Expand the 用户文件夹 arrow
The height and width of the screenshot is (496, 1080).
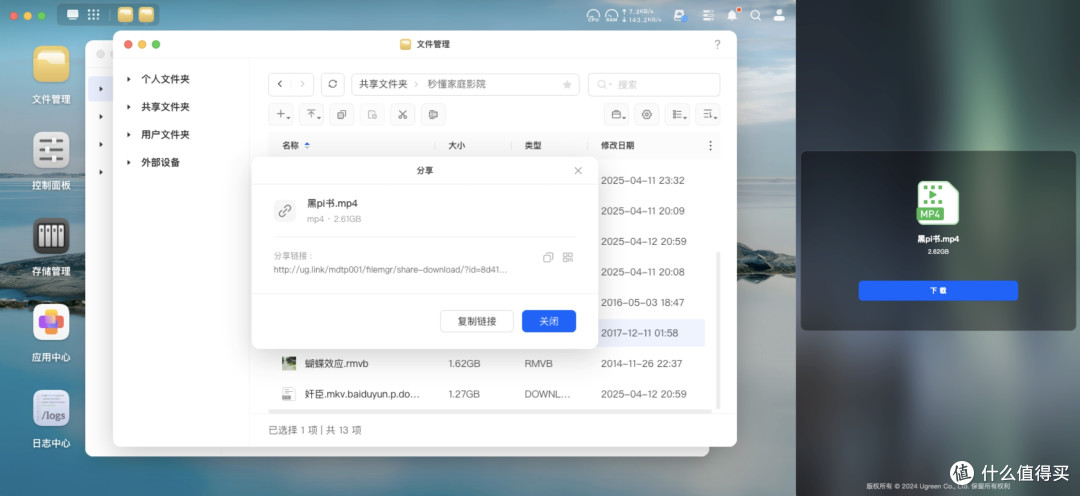point(129,134)
